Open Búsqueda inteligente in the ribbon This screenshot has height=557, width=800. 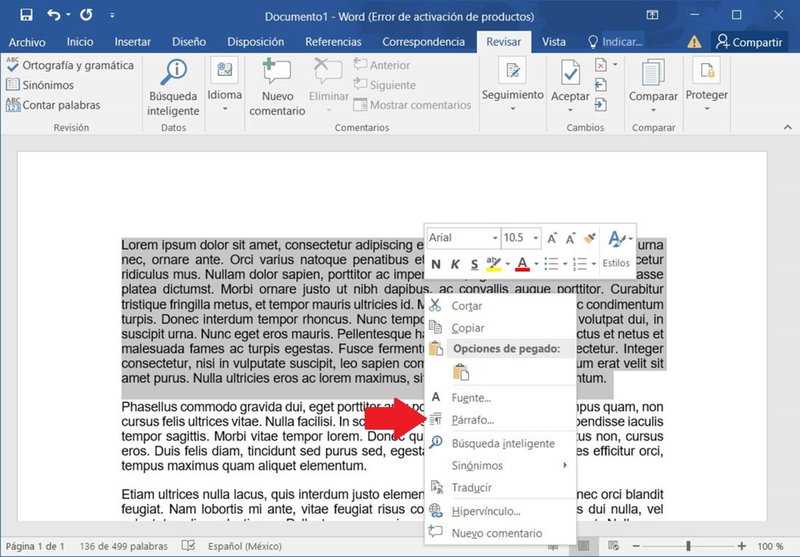(173, 88)
